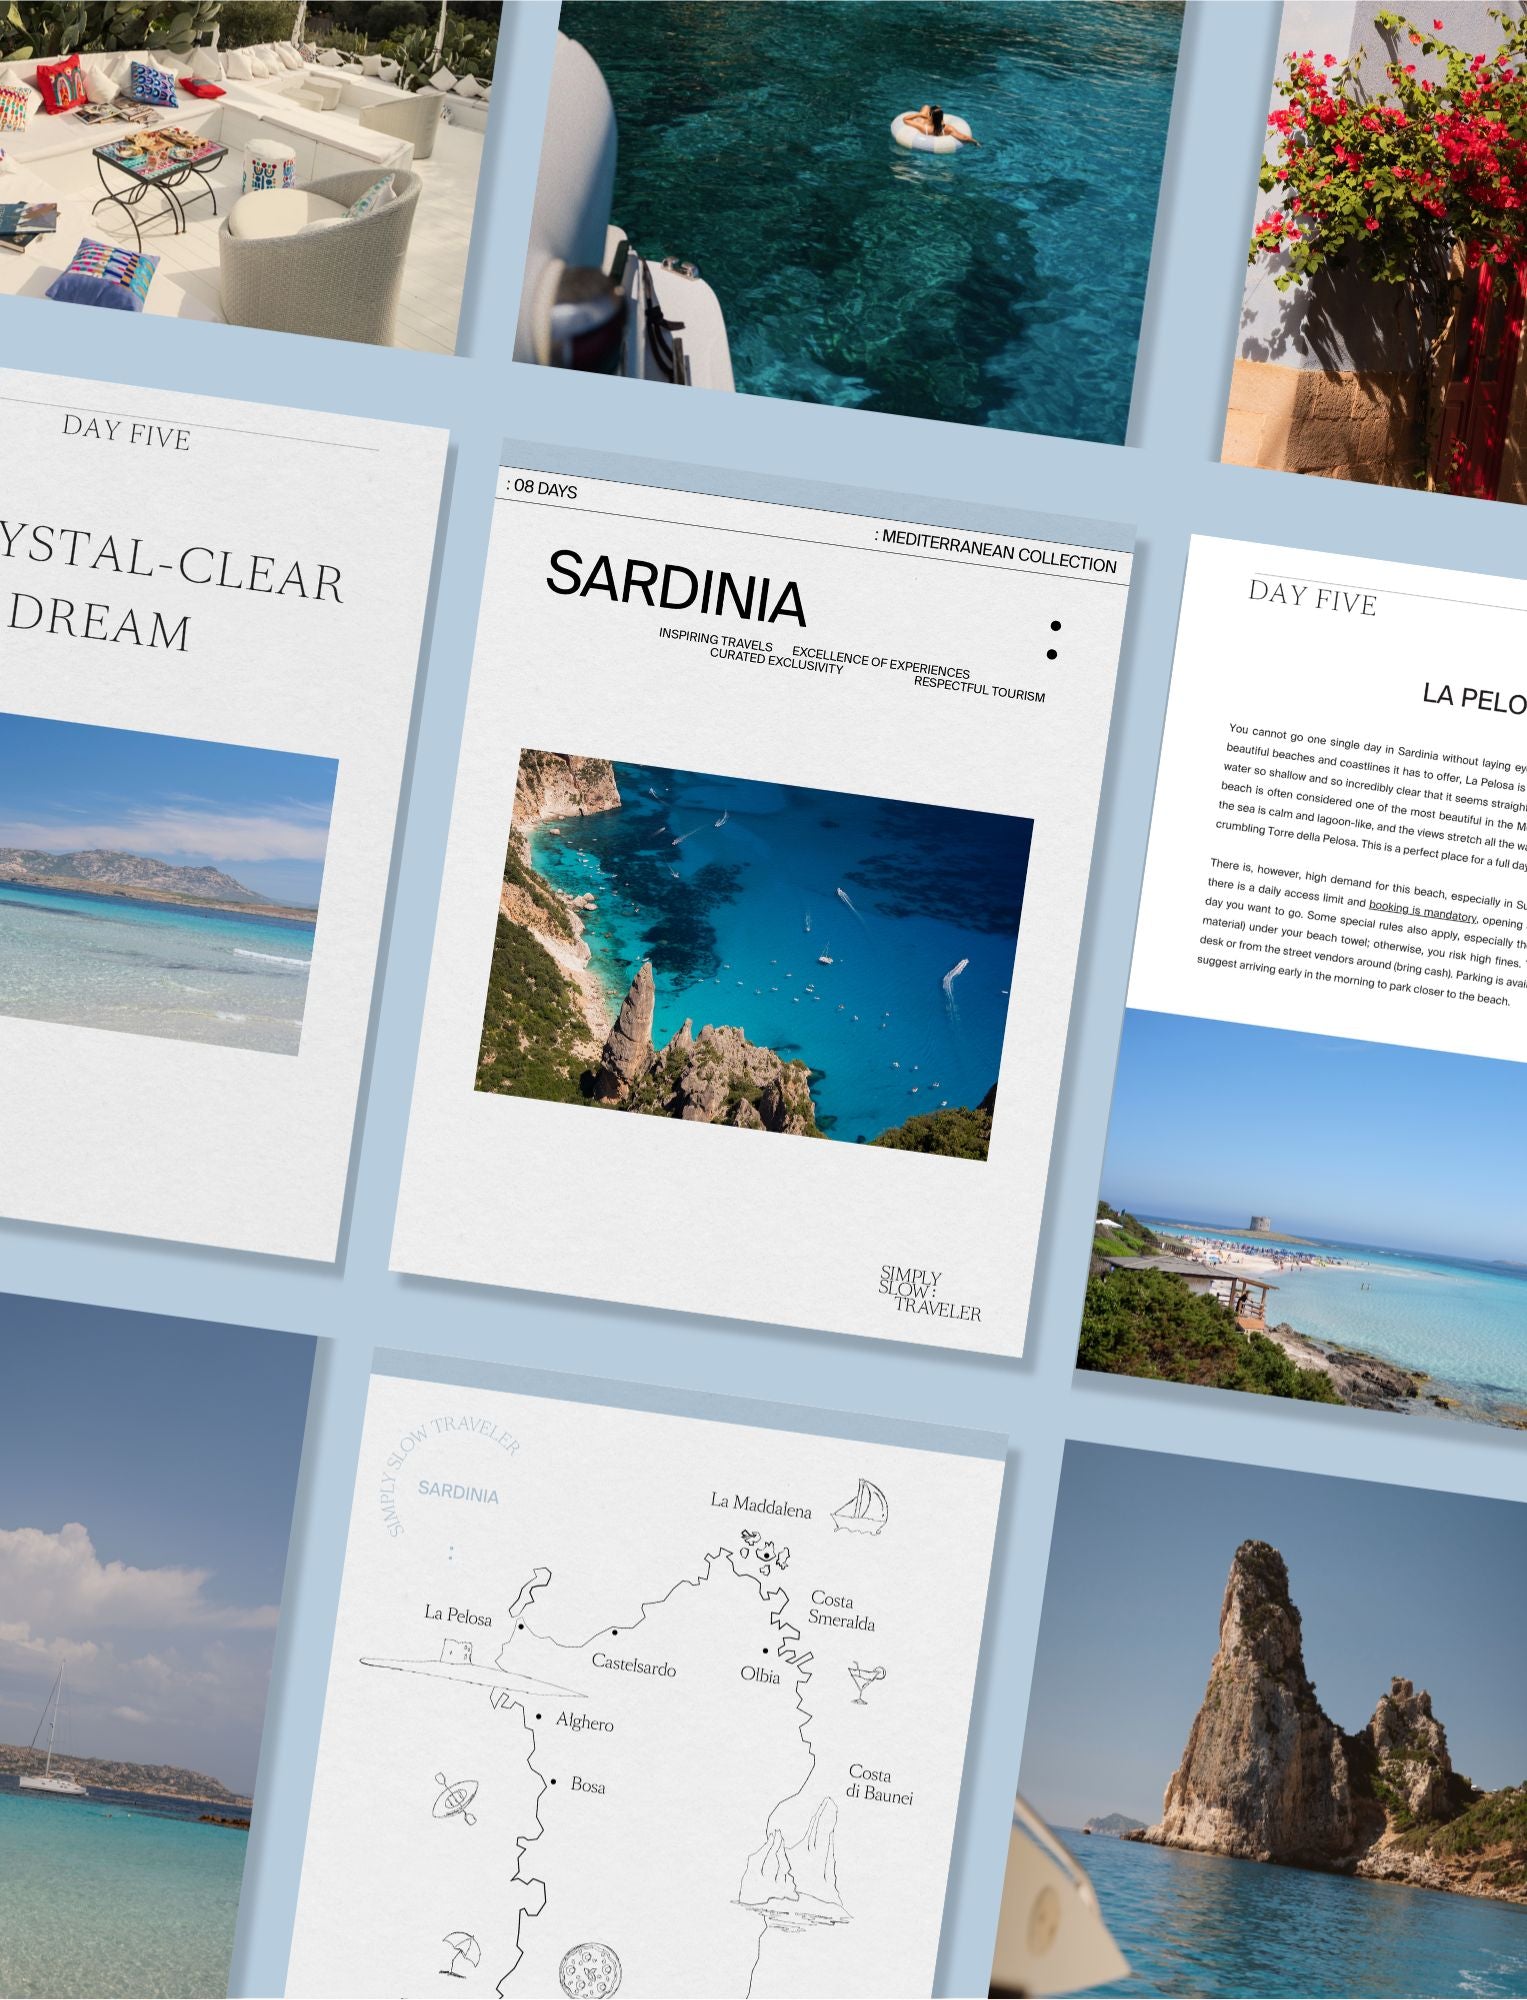This screenshot has width=1527, height=2000.
Task: Click the tower sketch below La Pelosa label
Action: click(x=458, y=1652)
